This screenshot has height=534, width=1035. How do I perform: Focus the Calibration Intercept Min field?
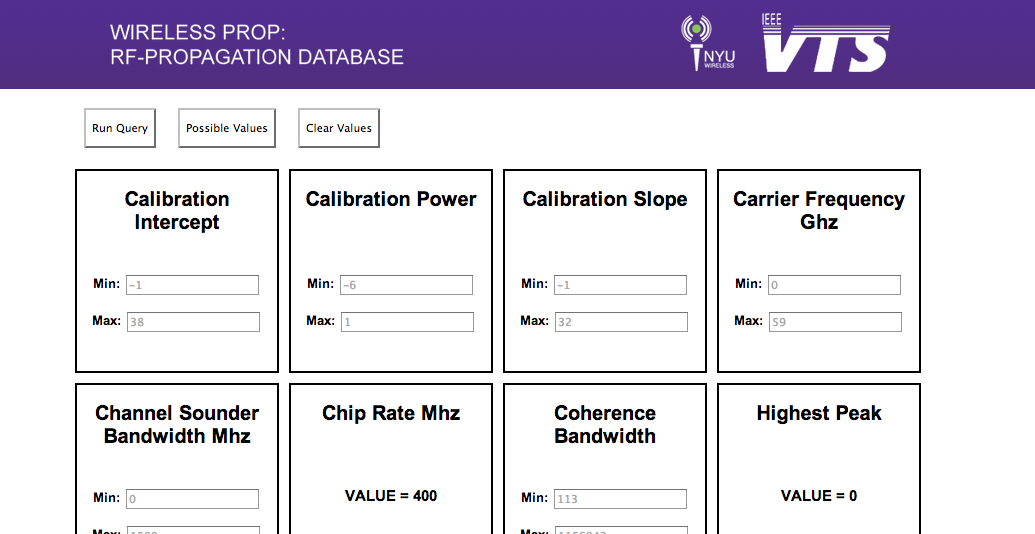192,285
